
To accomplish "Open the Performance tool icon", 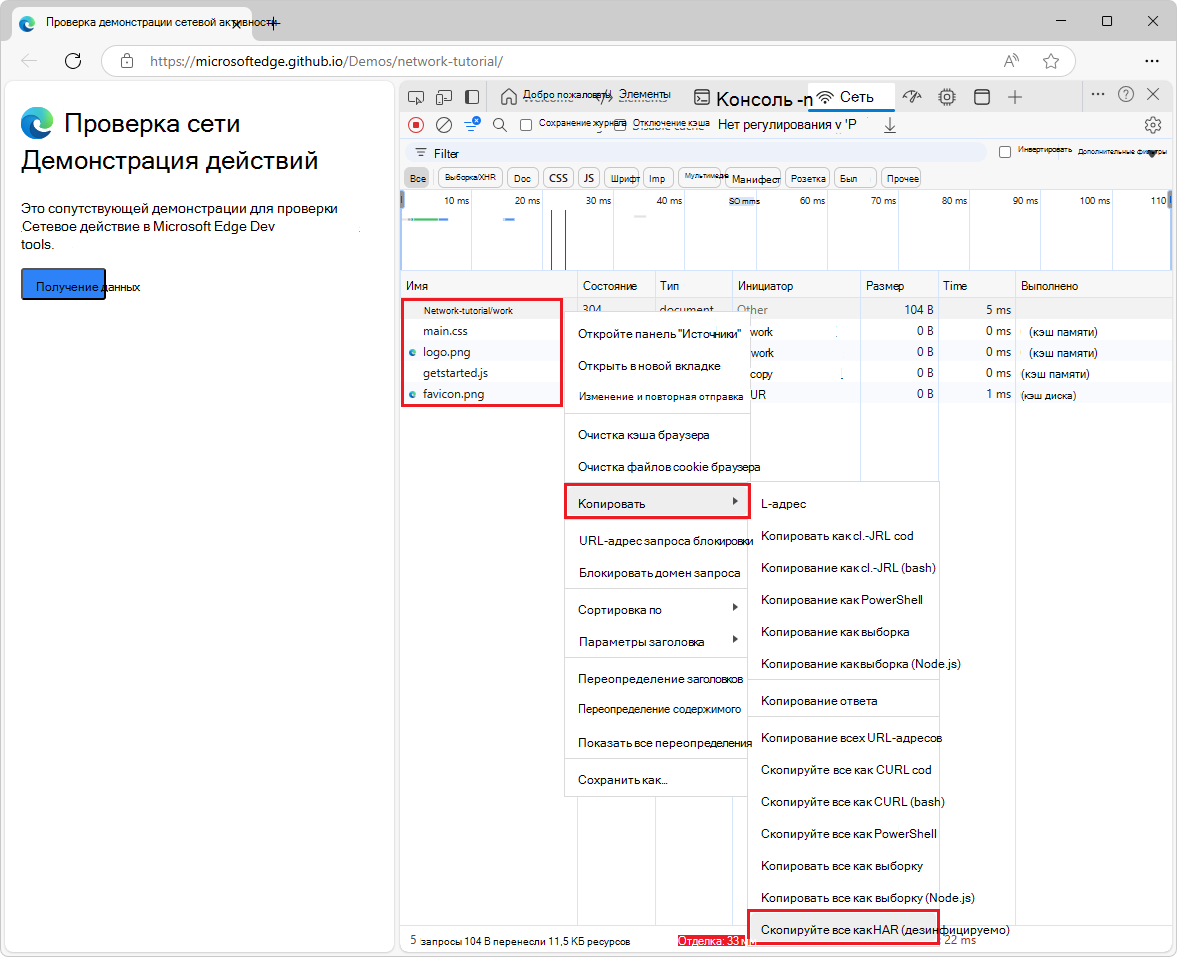I will 911,97.
